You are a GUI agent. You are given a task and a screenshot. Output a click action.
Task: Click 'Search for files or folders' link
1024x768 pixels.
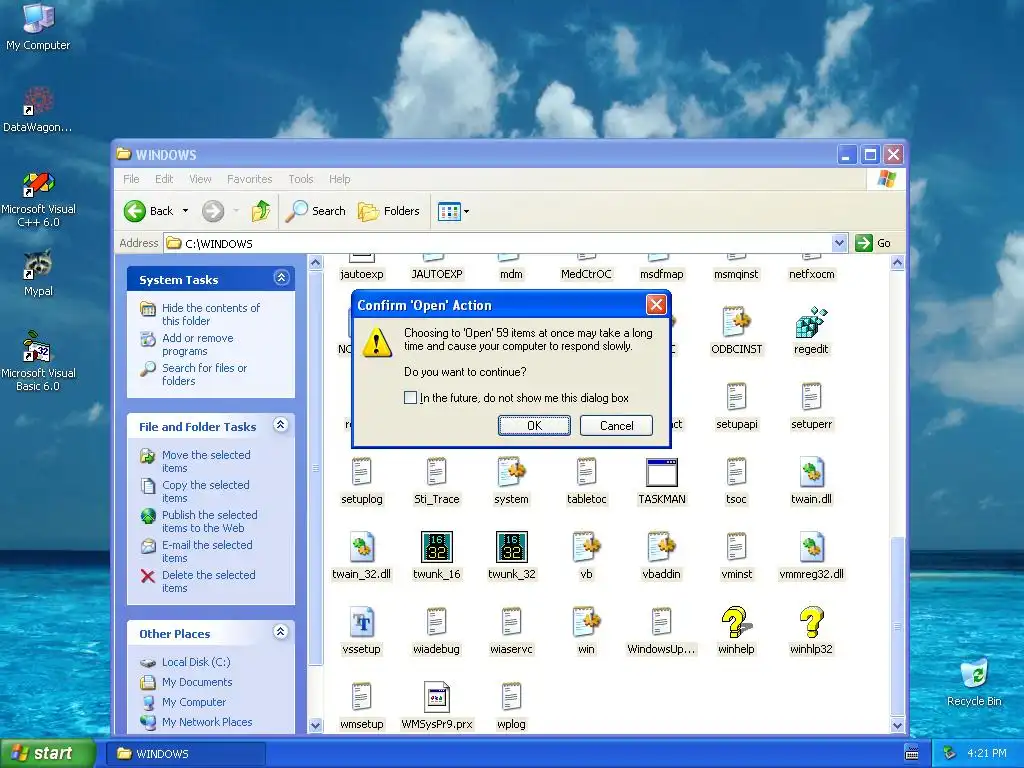coord(204,374)
